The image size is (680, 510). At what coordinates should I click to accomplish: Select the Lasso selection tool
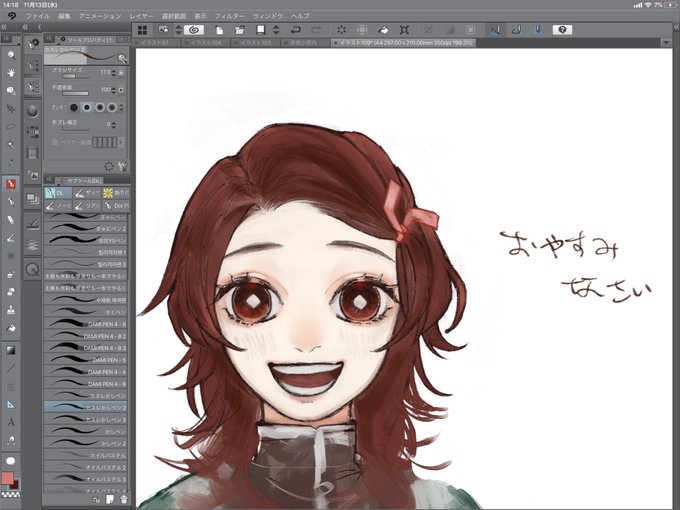pos(11,127)
